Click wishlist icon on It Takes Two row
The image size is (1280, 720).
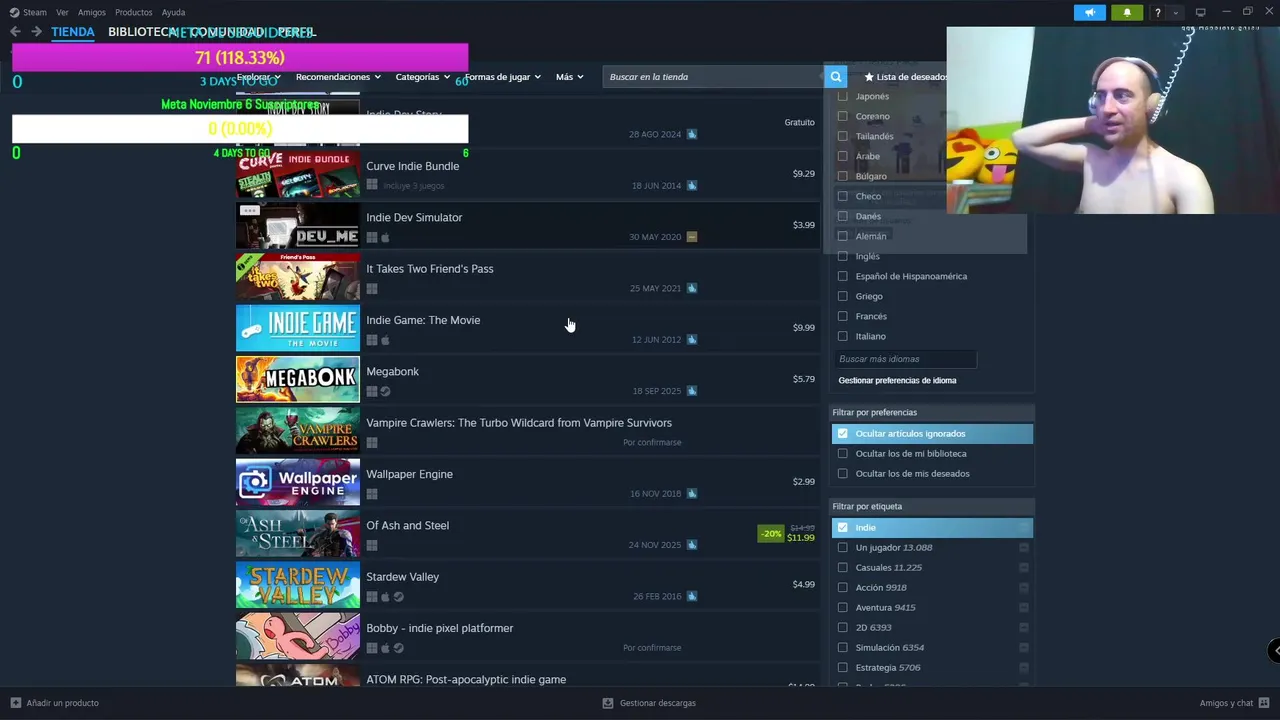point(692,288)
